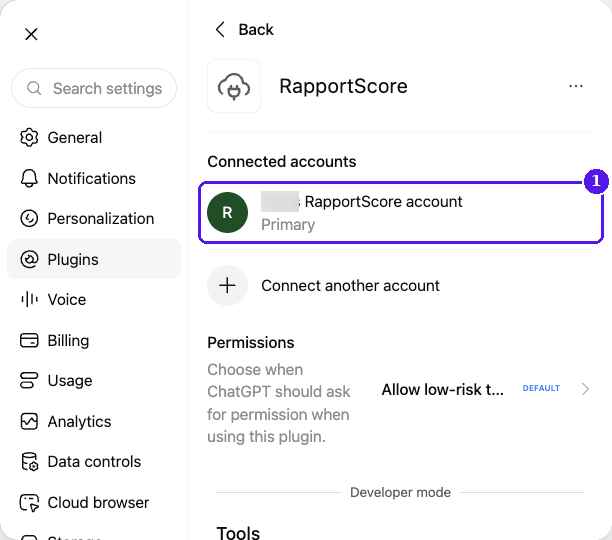Select the General menu label

(x=75, y=138)
